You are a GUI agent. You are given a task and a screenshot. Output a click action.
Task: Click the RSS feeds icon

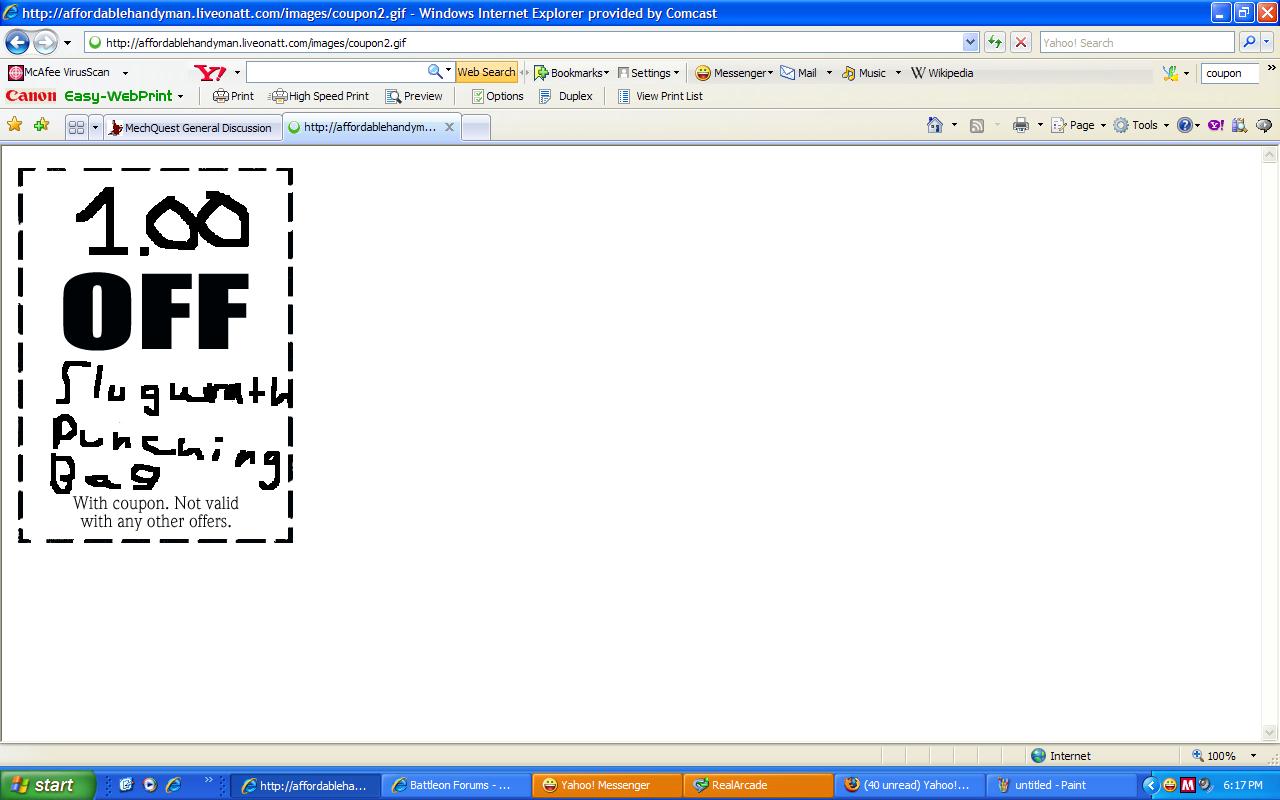coord(977,125)
